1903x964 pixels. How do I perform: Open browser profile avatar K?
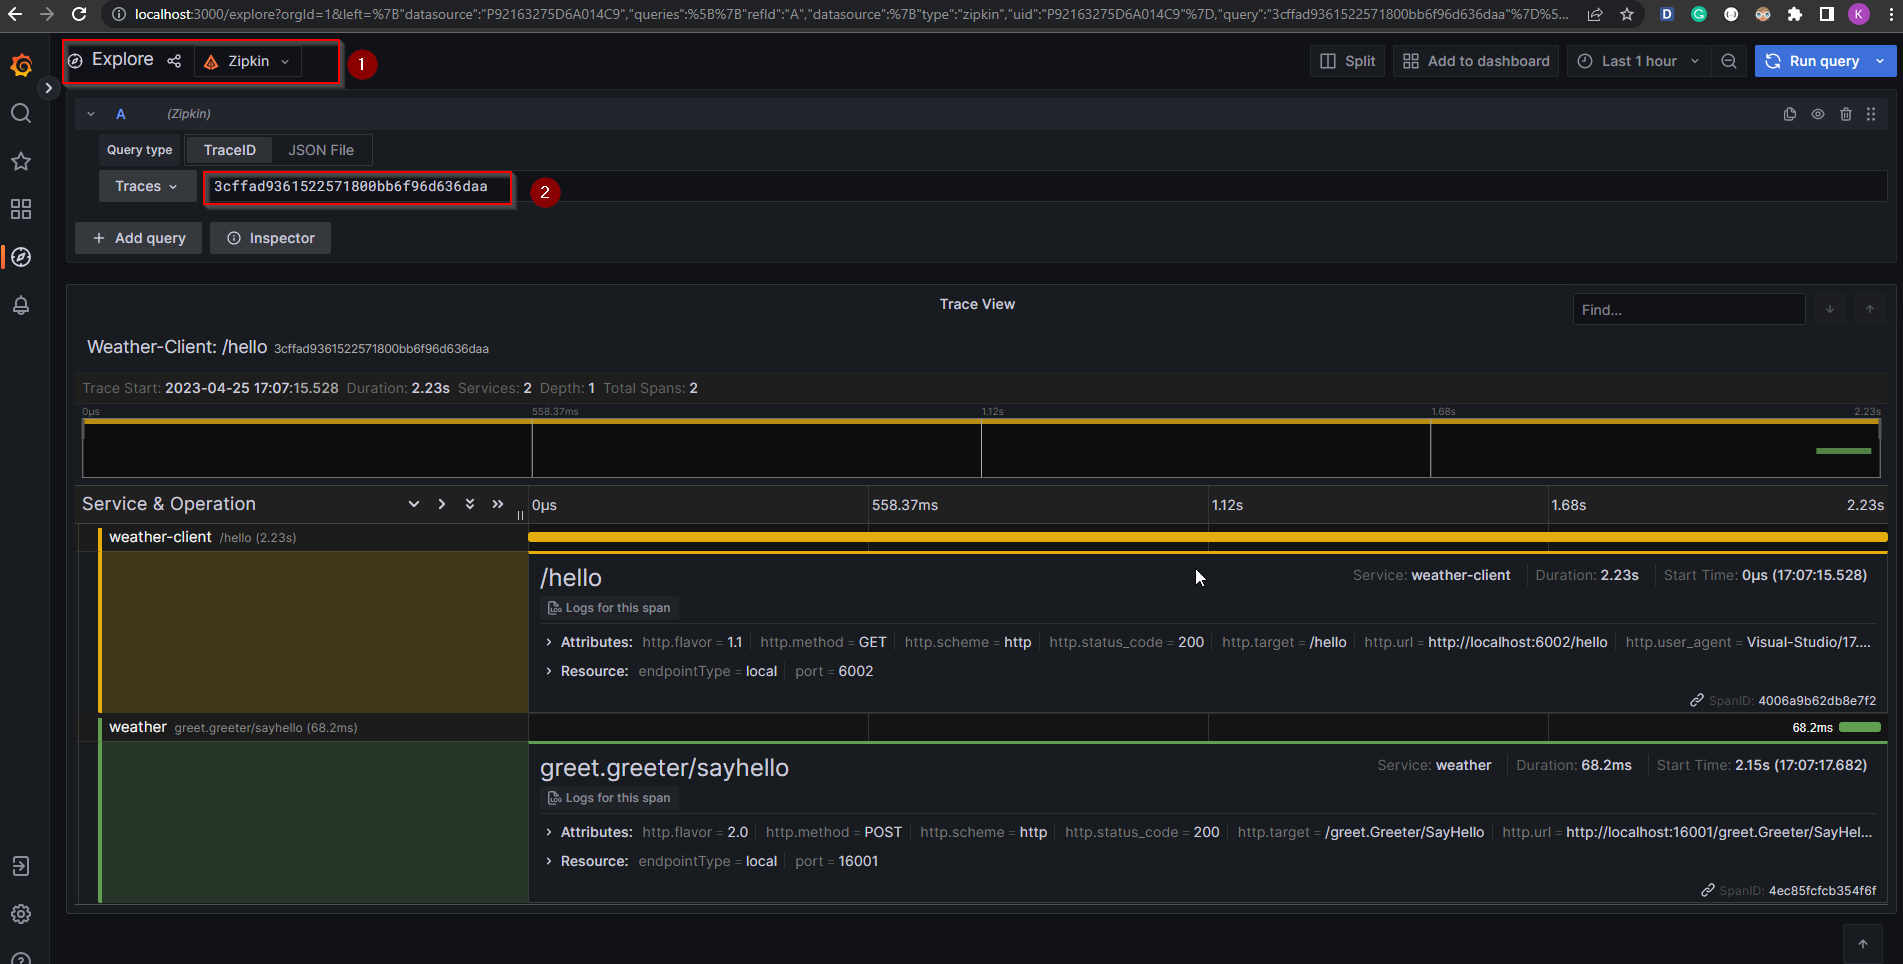coord(1859,14)
